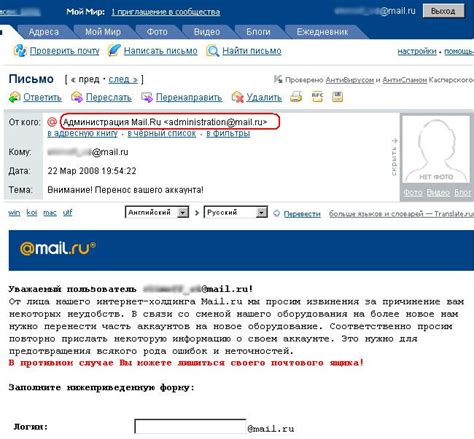
Task: Select the radio button next to Перевести
Action: point(276,213)
